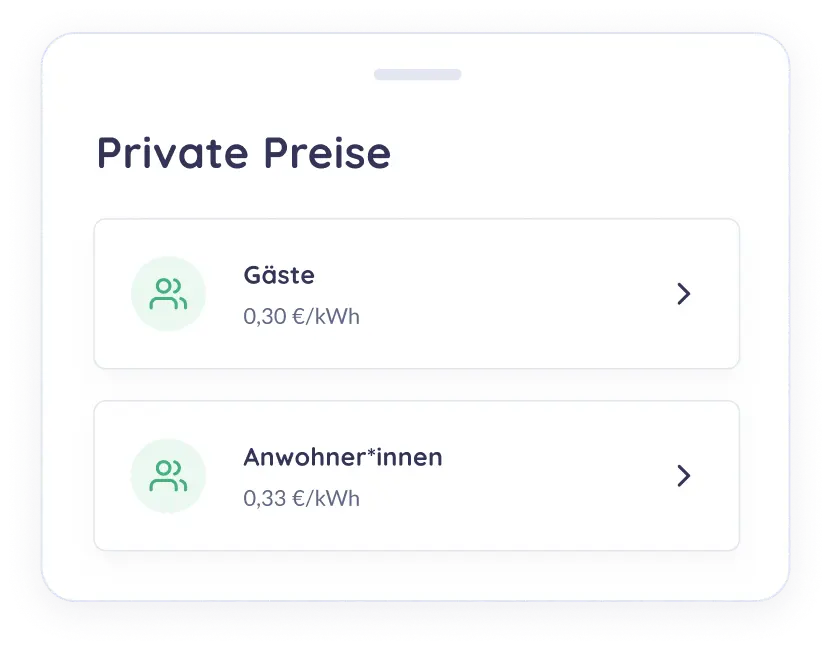Click the gap between the two price cards
This screenshot has width=831, height=651.
(x=416, y=385)
